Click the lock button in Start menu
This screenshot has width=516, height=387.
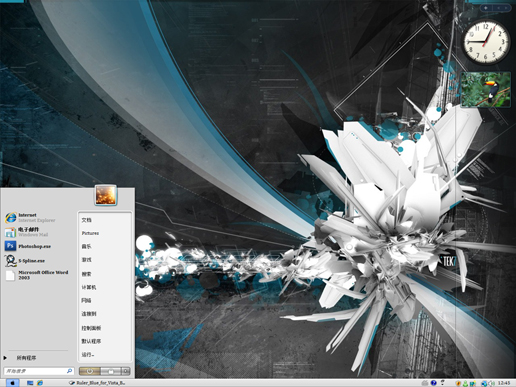[x=111, y=371]
